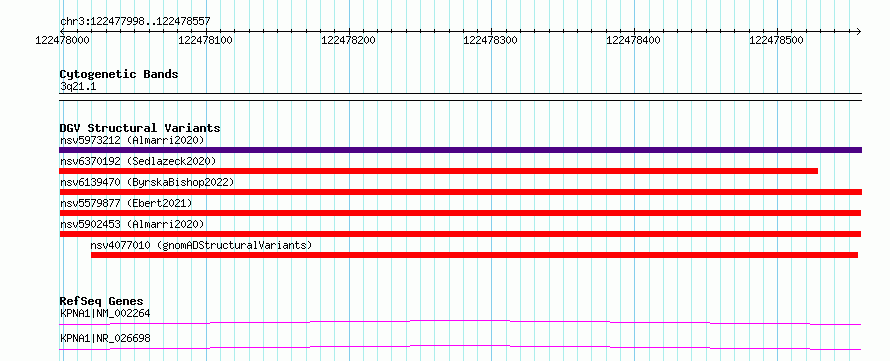Click the chr3:122477998..122478557 region label
This screenshot has width=890, height=361.
tap(135, 22)
